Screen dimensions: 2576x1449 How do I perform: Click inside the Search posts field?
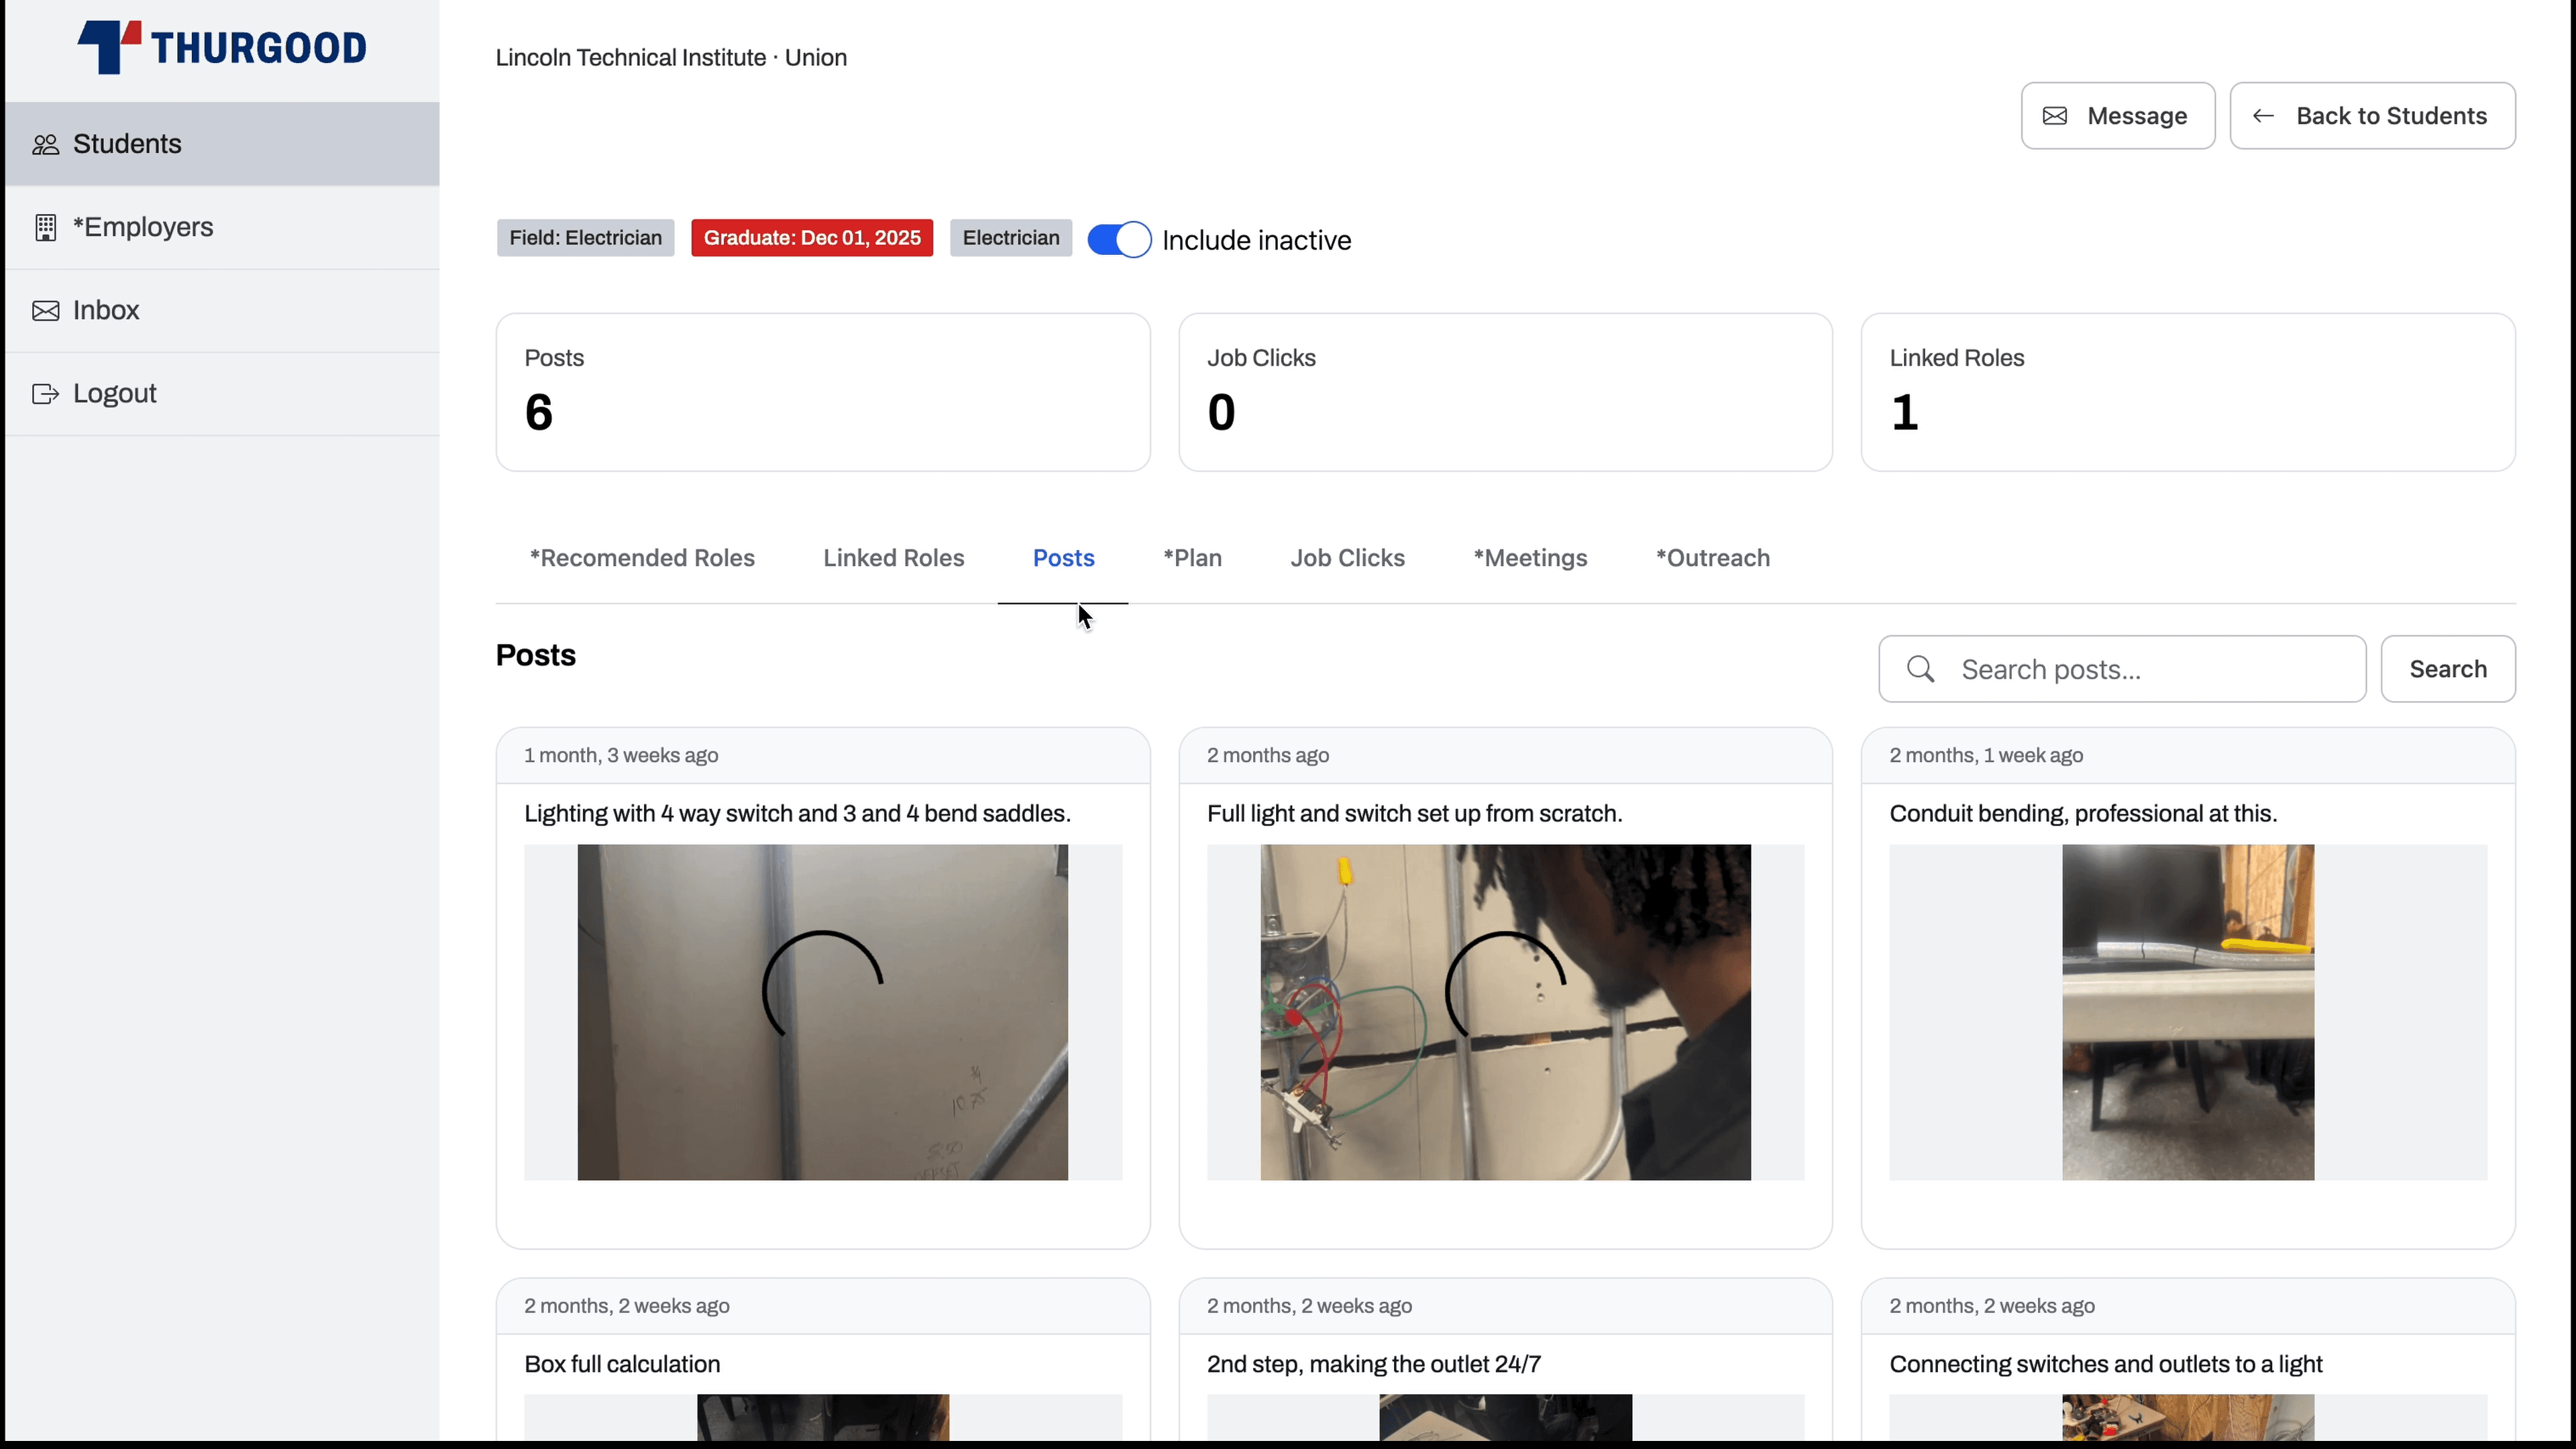tap(2120, 668)
